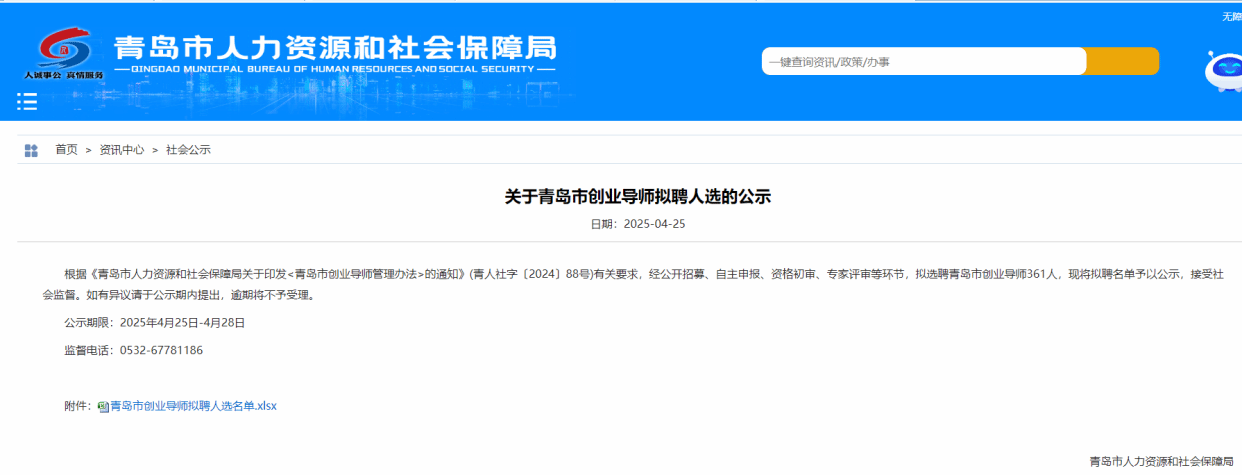Go to 首页 in the breadcrumb
The image size is (1242, 475).
66,150
